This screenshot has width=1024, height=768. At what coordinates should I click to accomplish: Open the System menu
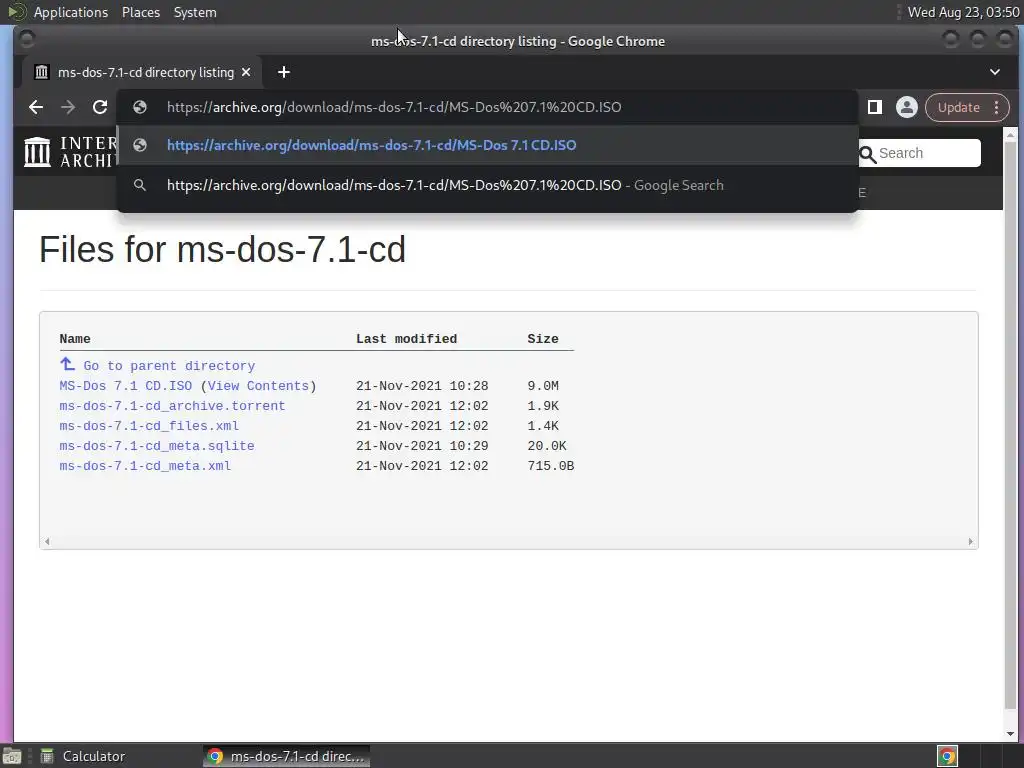(195, 12)
